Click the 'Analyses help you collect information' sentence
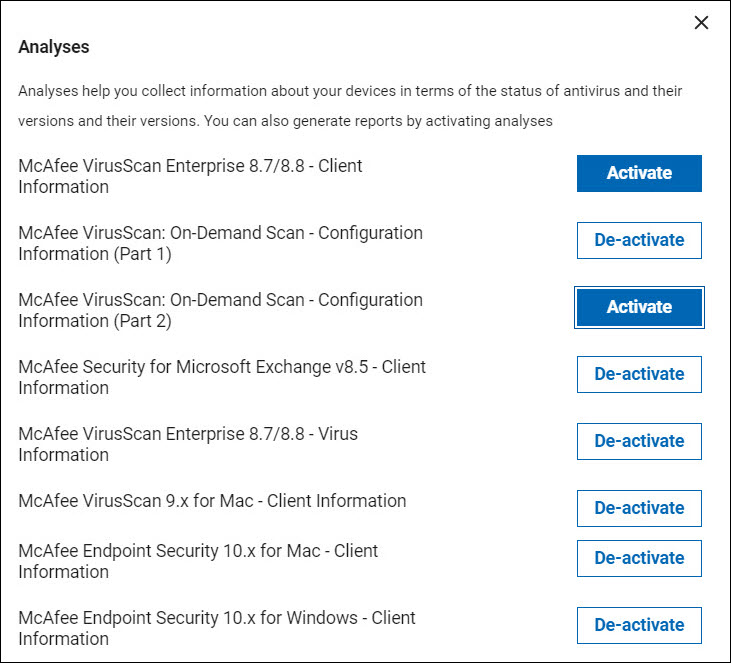 tap(350, 91)
